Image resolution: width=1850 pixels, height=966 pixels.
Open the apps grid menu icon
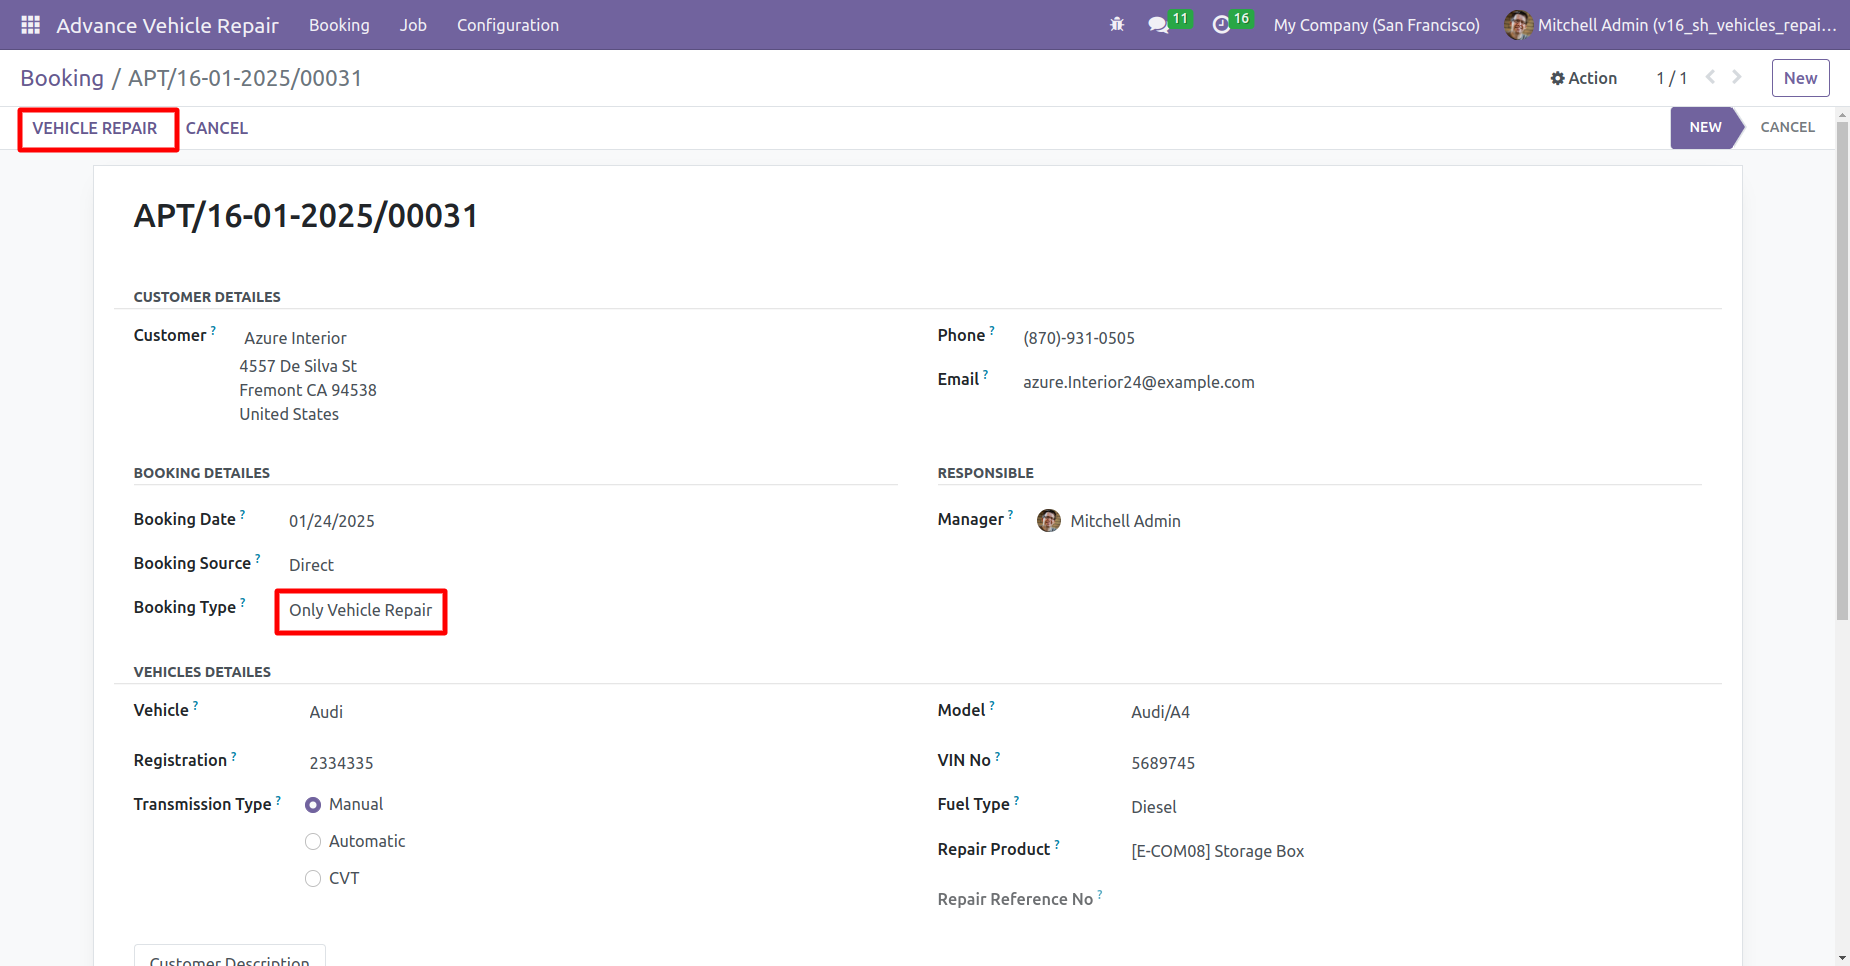point(31,25)
